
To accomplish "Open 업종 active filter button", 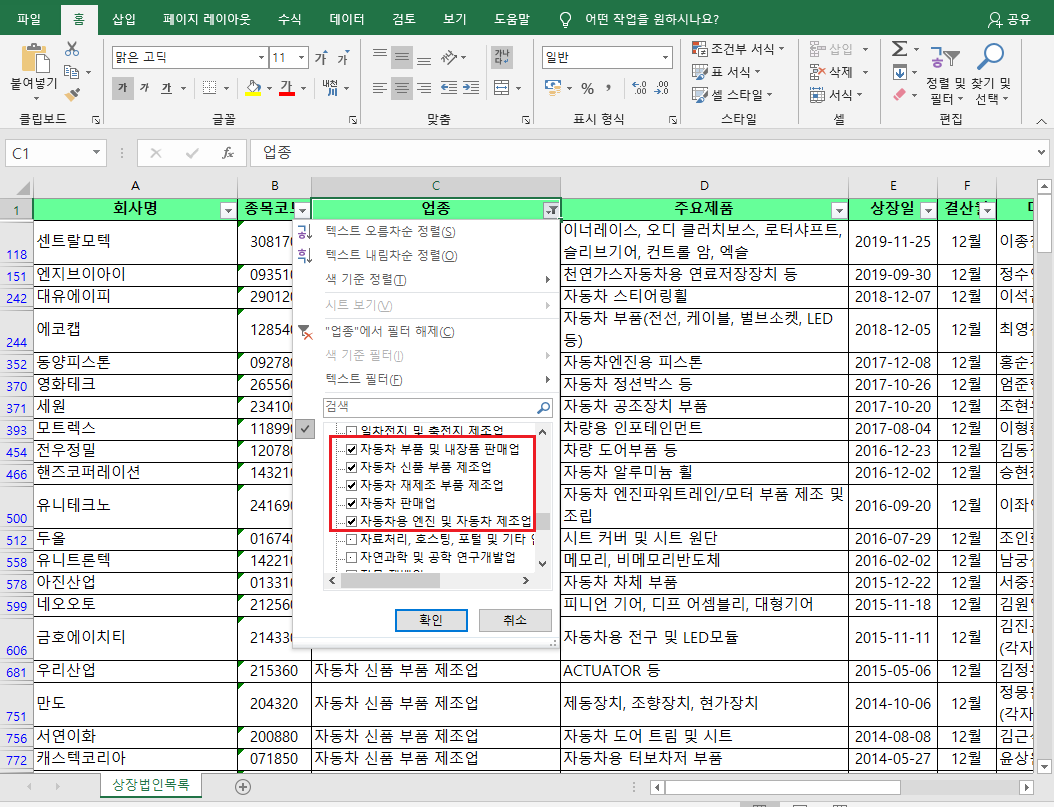I will [x=551, y=211].
